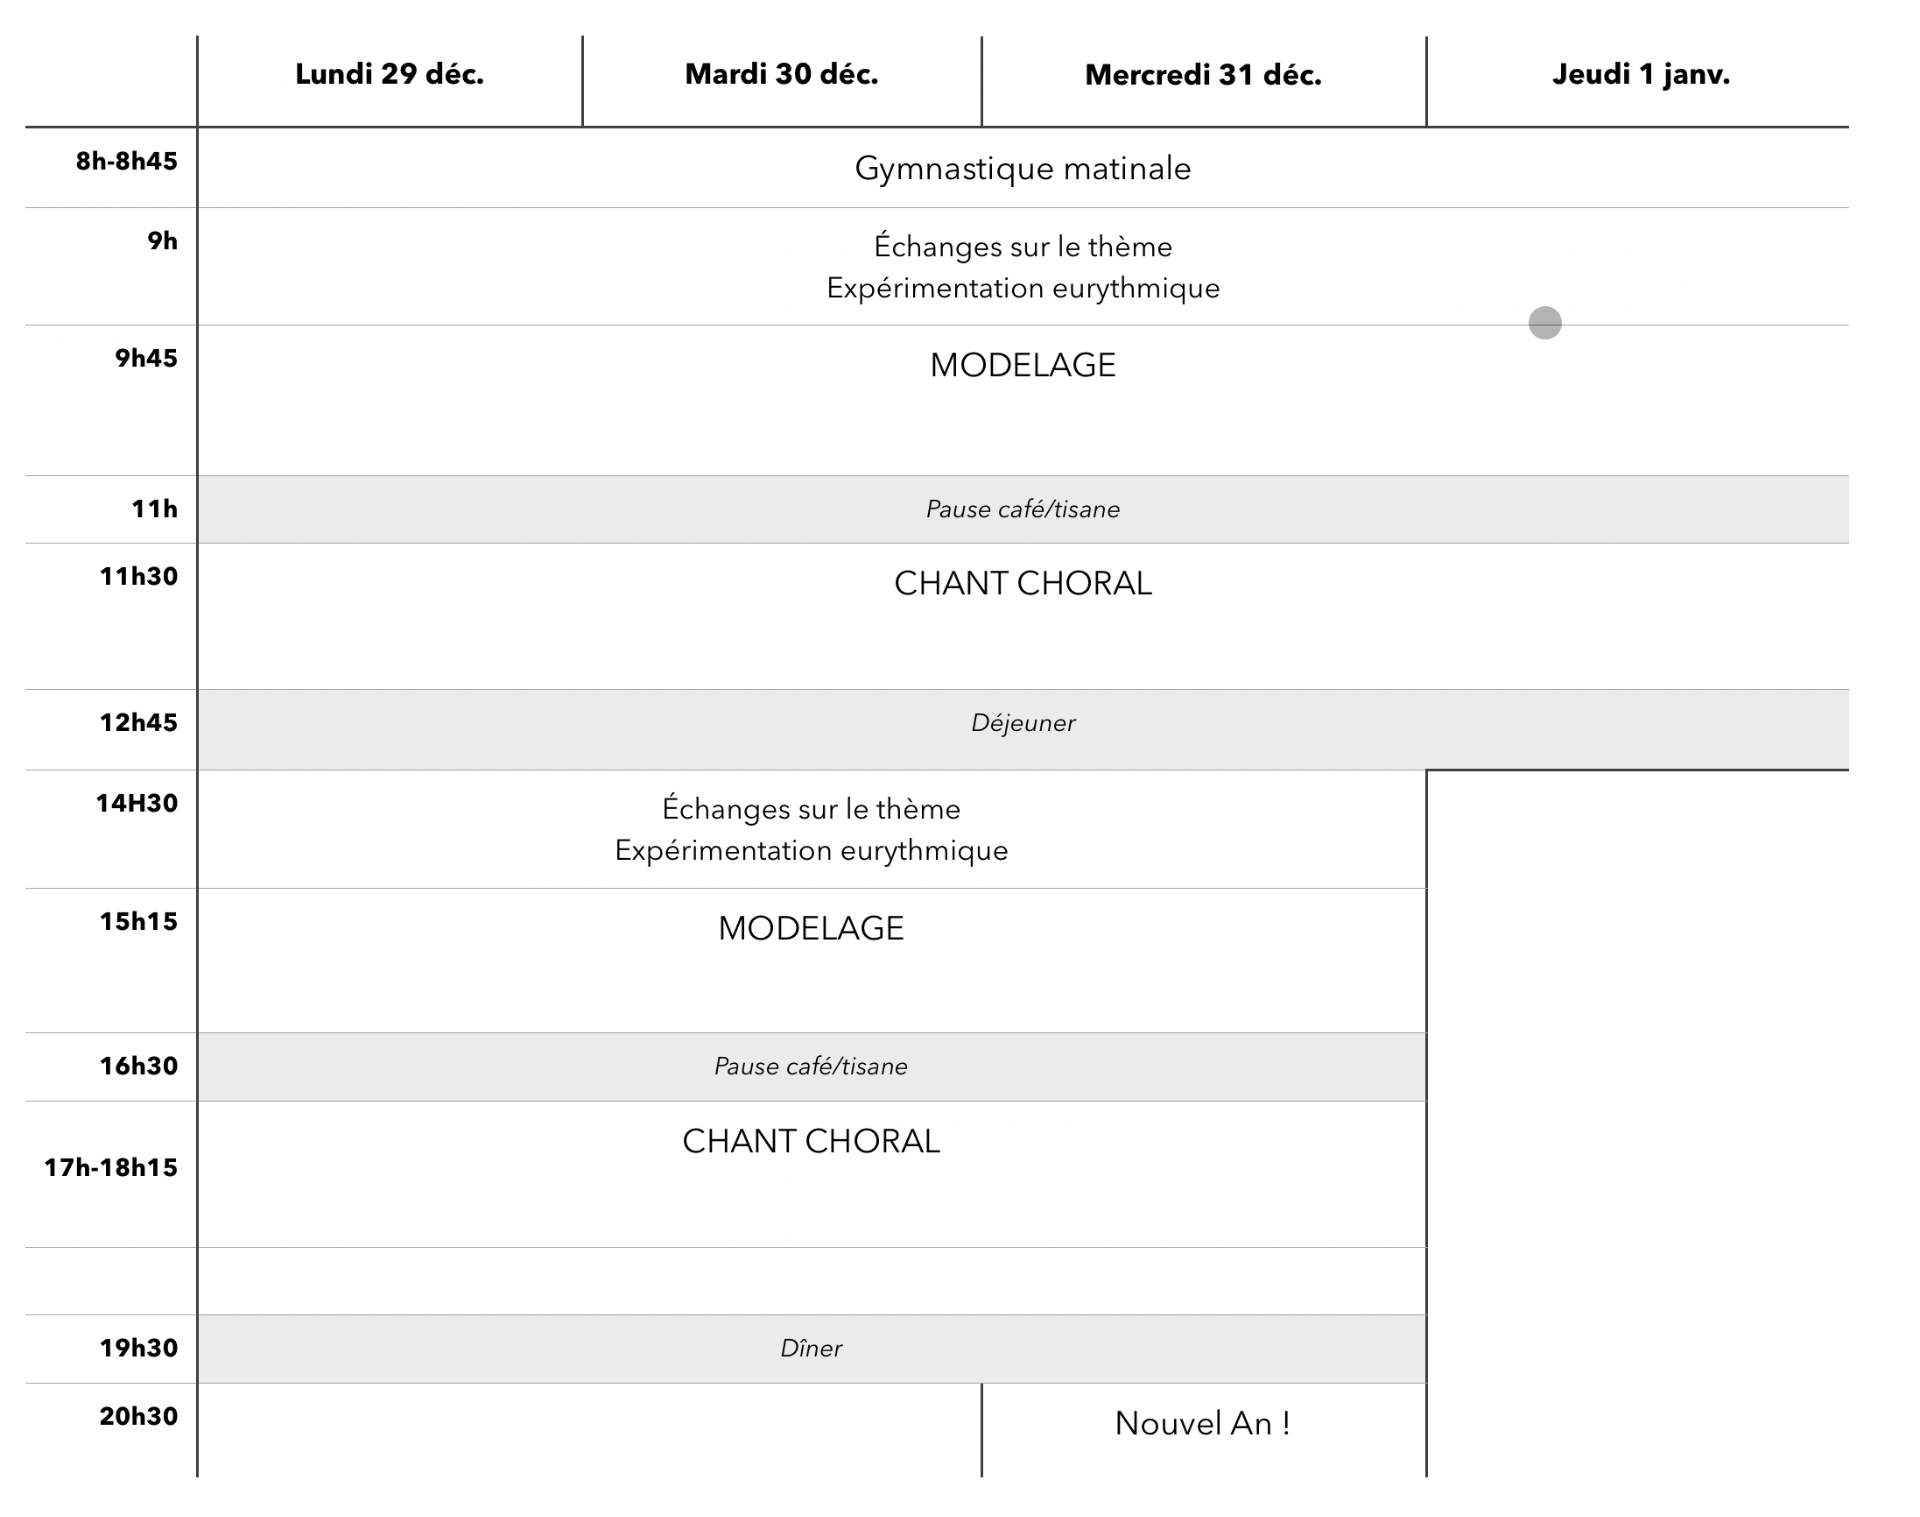Select the 16h30 "Pause café/tisane" break
Screen dimensions: 1920x1517
(810, 1067)
